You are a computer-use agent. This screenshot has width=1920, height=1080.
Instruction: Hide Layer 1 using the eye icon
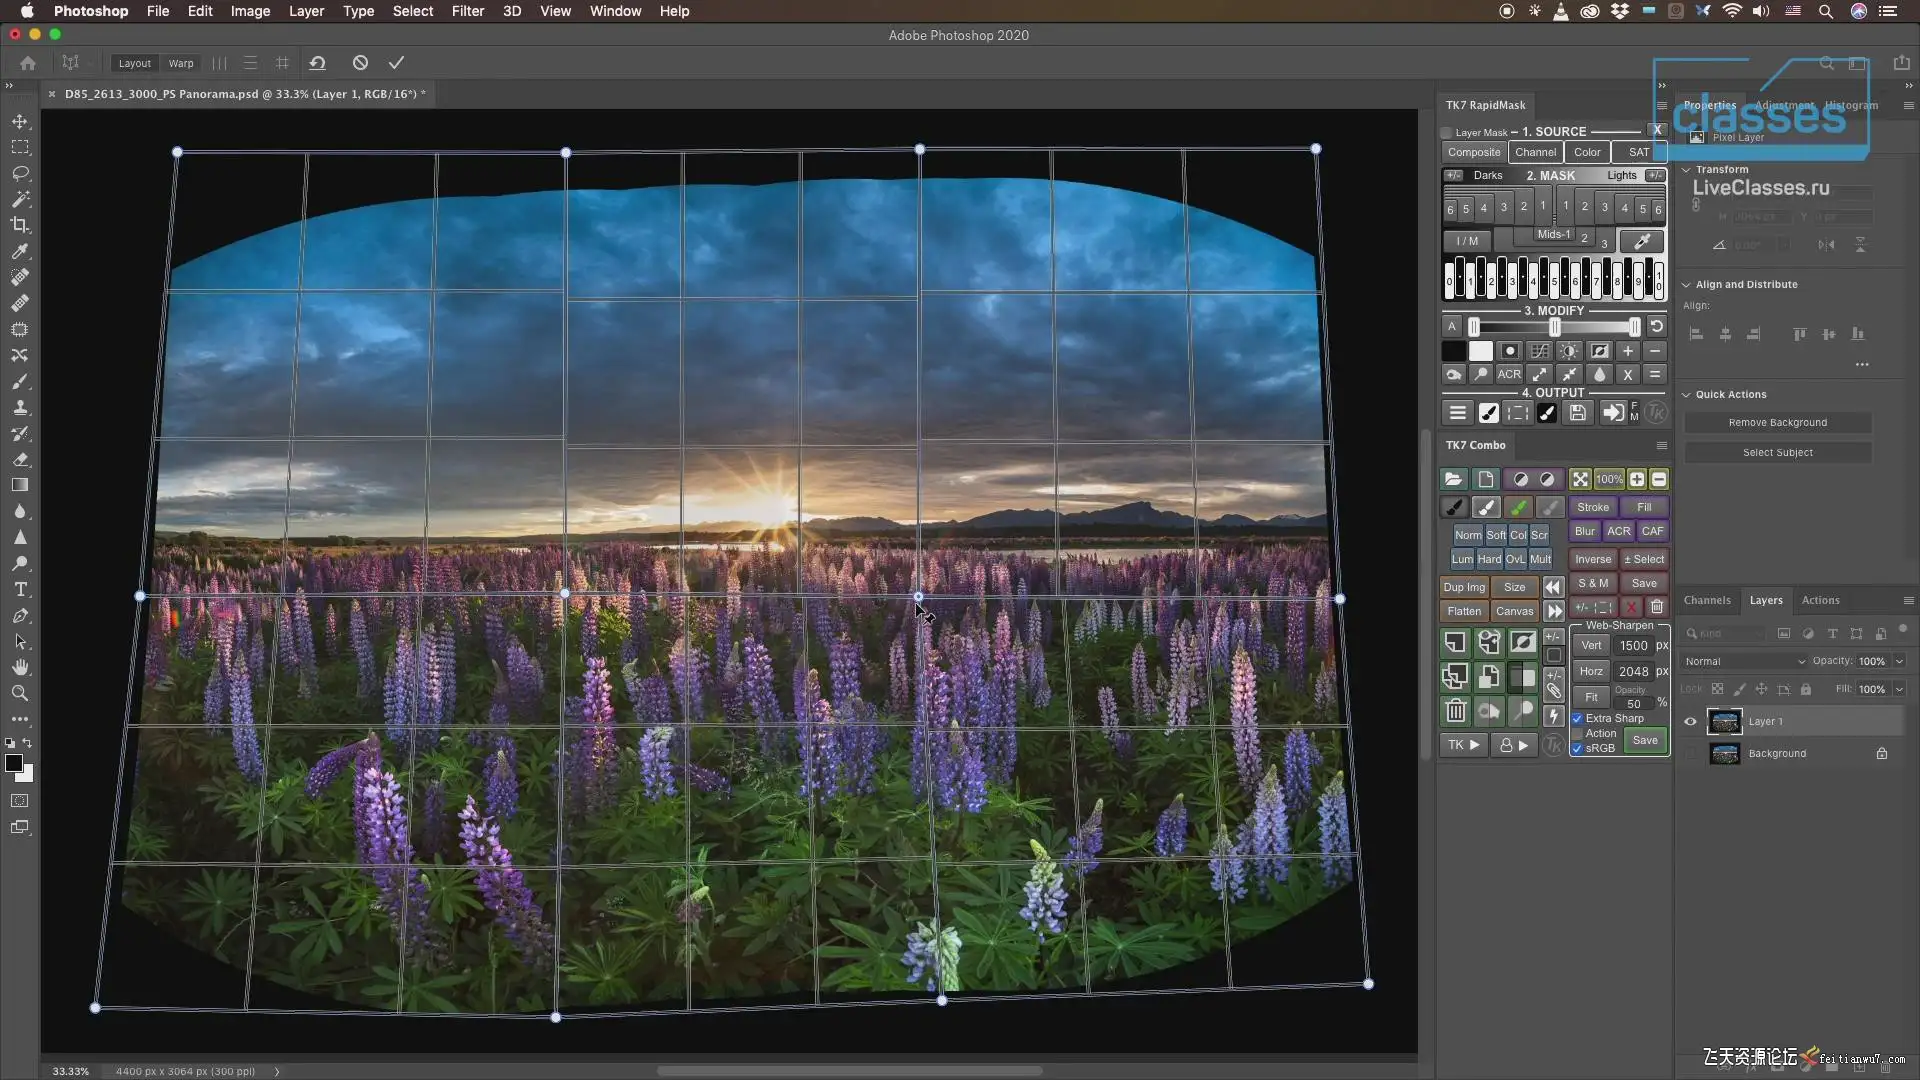[x=1690, y=721]
